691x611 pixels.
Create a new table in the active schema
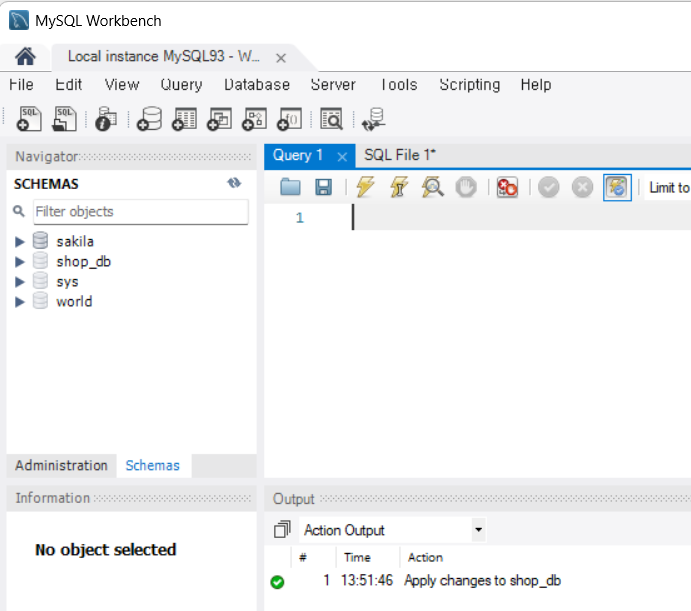pyautogui.click(x=184, y=119)
